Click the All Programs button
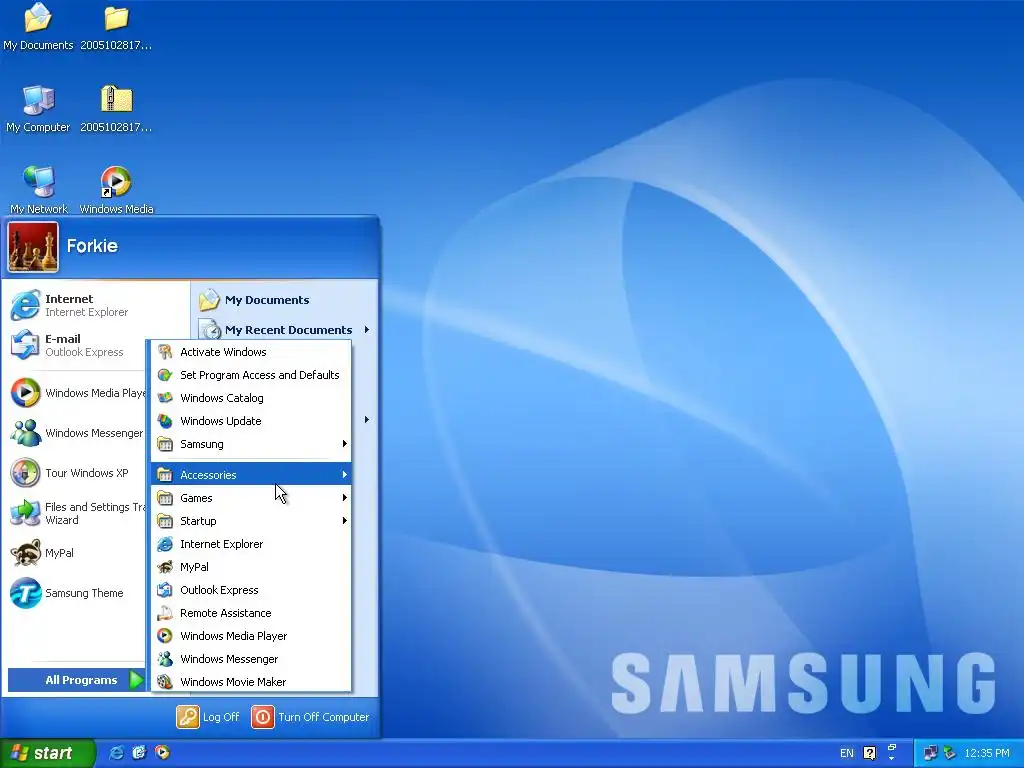Screen dimensions: 1024x768 76,680
